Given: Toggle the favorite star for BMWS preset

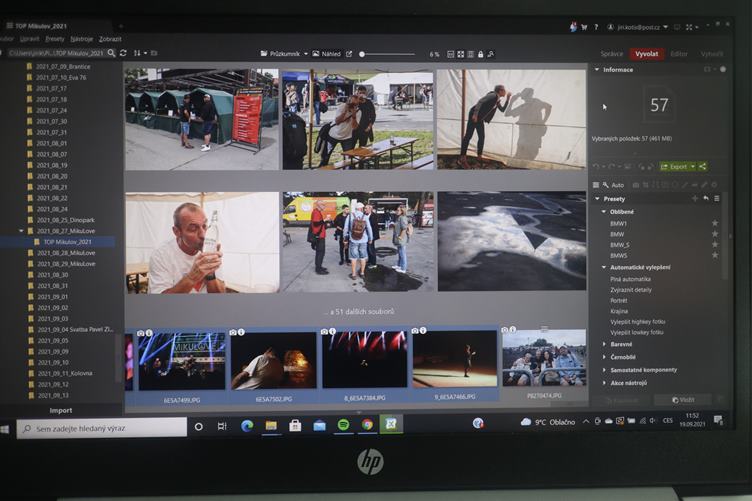Looking at the screenshot, I should pyautogui.click(x=715, y=255).
